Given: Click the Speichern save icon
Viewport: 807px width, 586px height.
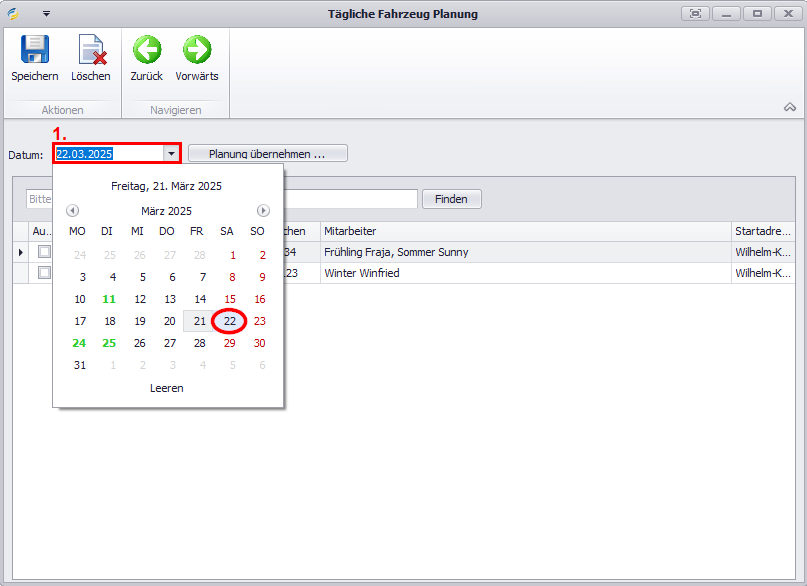Looking at the screenshot, I should pos(35,51).
